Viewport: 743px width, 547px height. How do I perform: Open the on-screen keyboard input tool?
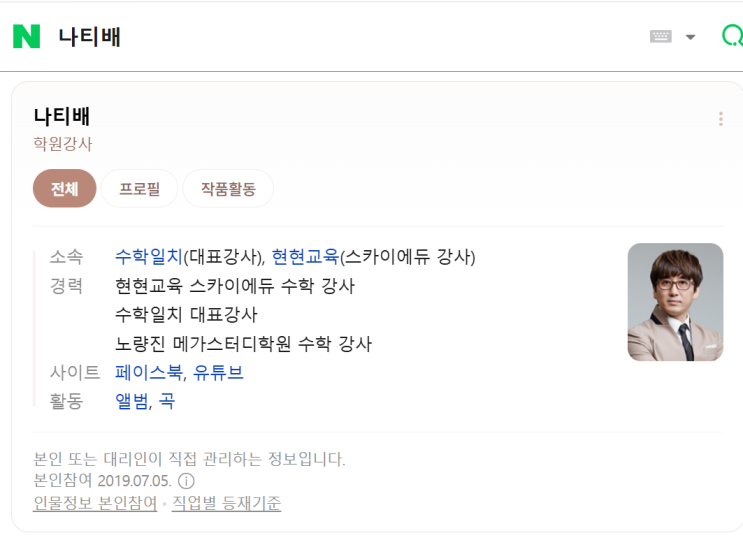(x=660, y=37)
